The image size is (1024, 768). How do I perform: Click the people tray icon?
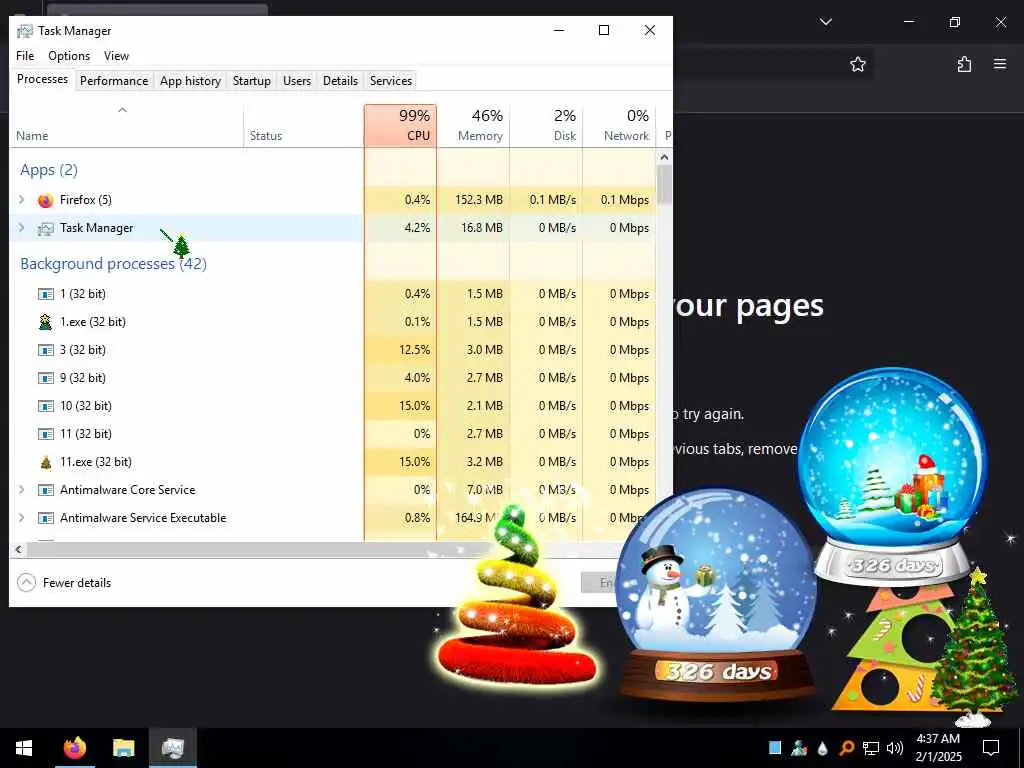click(x=799, y=748)
